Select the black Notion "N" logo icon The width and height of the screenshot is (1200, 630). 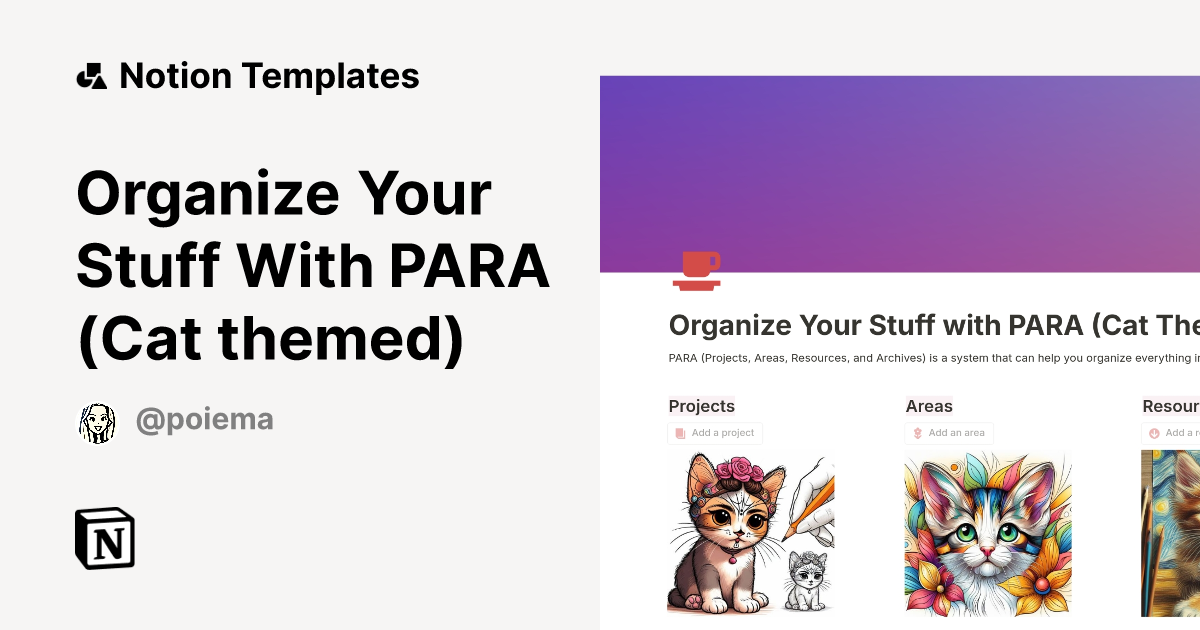[105, 538]
